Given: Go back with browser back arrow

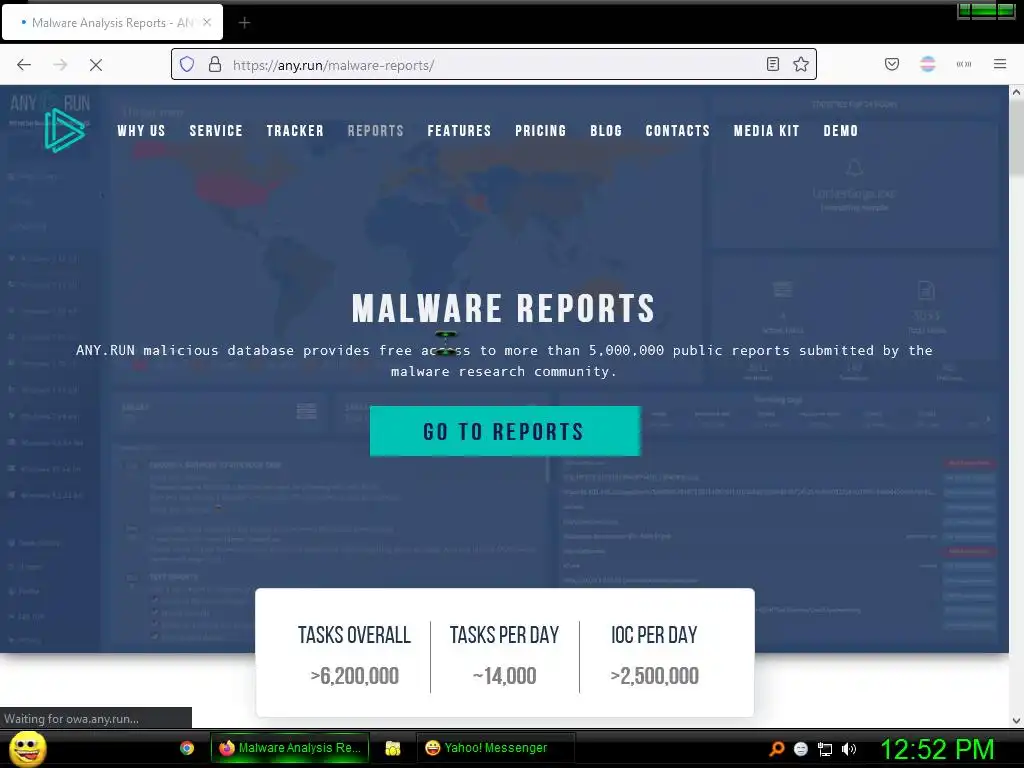Looking at the screenshot, I should pos(24,65).
